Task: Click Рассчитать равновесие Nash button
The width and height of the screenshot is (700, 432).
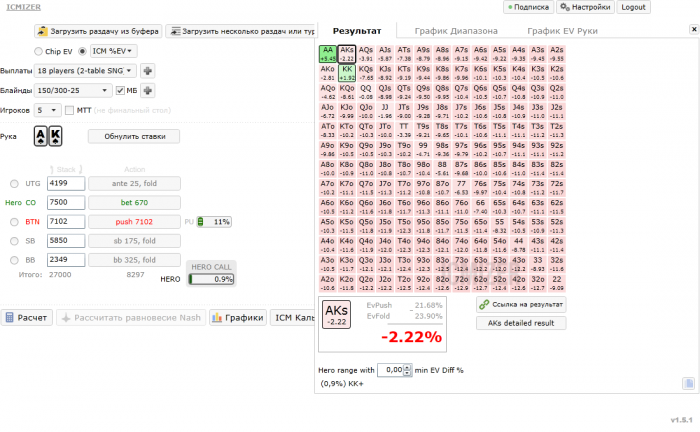Action: 131,318
